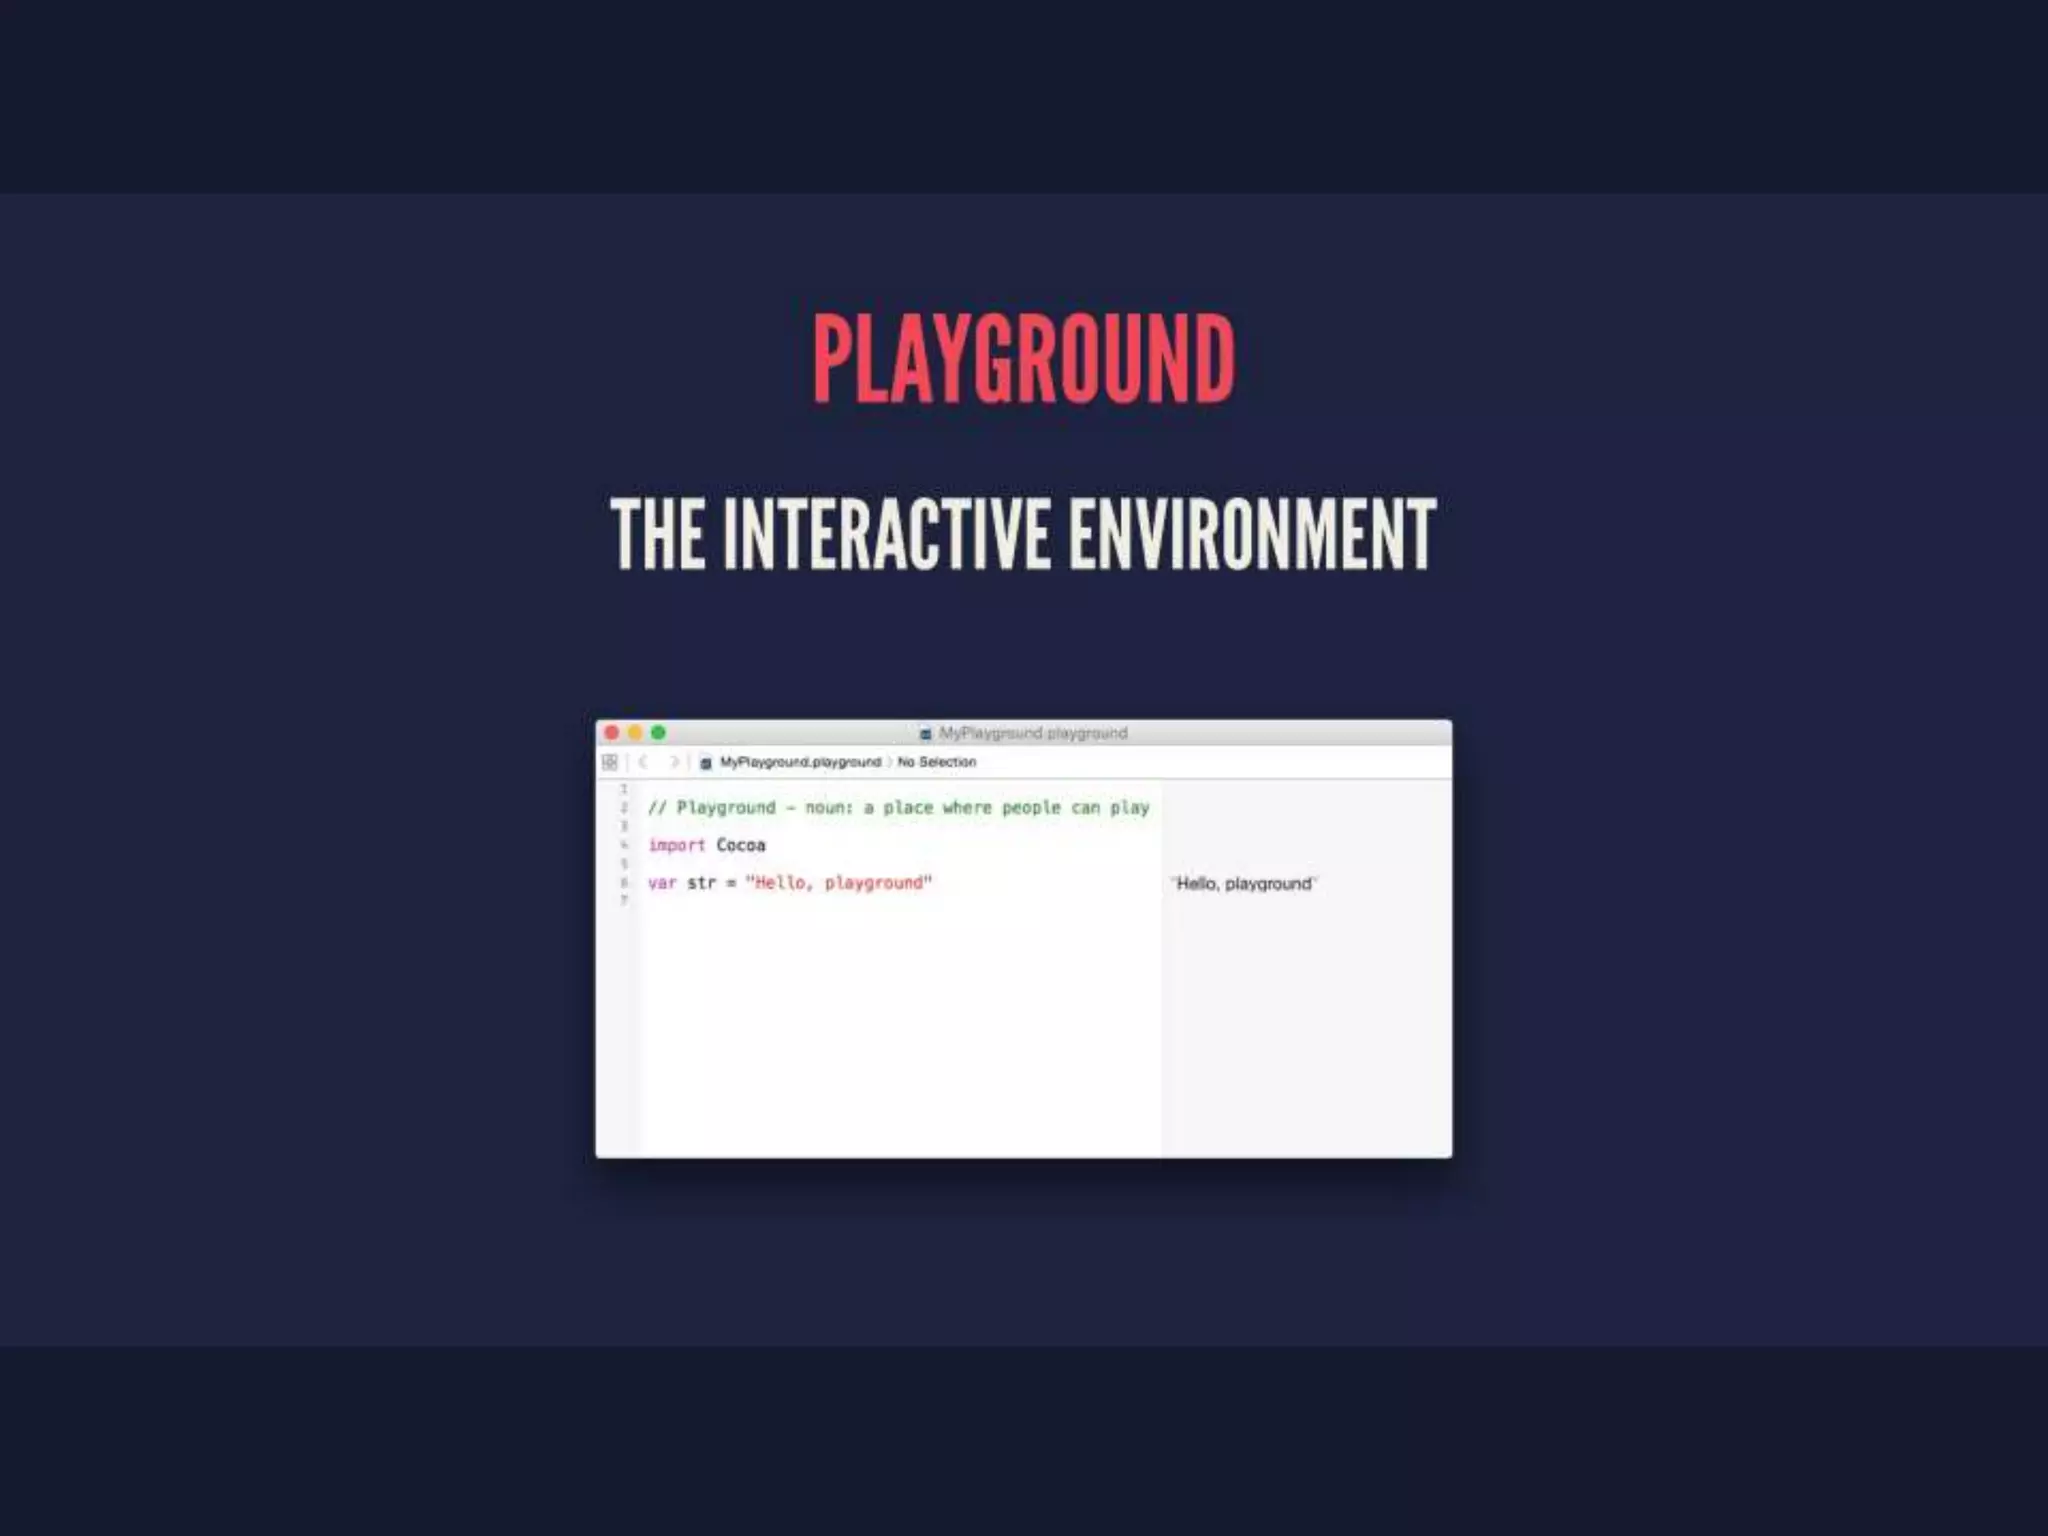The height and width of the screenshot is (1536, 2048).
Task: Click line number 6 in the gutter
Action: [x=624, y=883]
